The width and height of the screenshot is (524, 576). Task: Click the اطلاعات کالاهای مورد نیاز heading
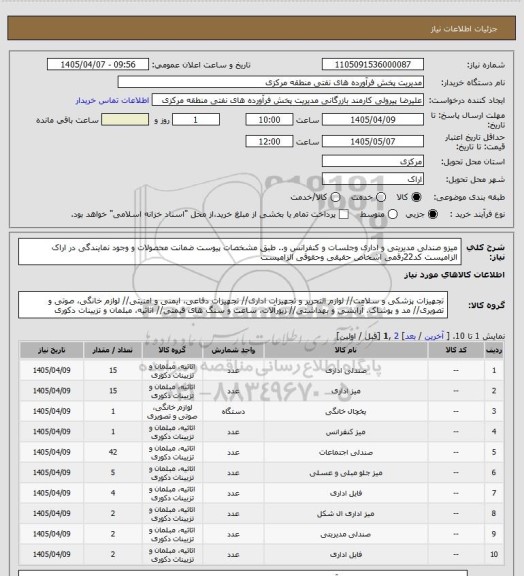point(455,275)
